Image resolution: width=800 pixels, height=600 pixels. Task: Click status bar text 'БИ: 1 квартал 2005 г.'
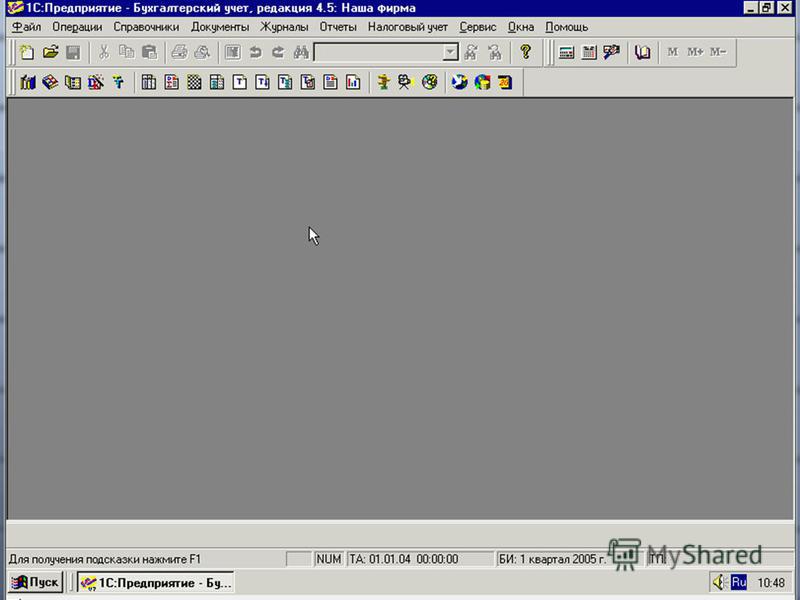click(x=553, y=559)
